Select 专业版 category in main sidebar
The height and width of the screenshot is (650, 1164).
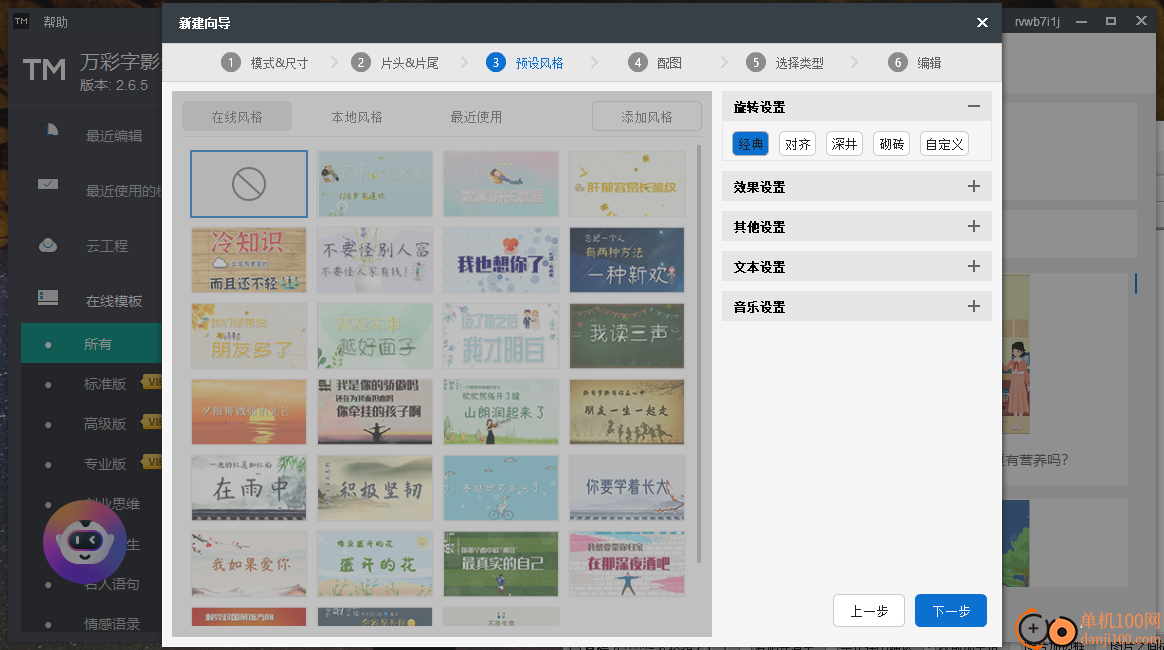point(105,464)
